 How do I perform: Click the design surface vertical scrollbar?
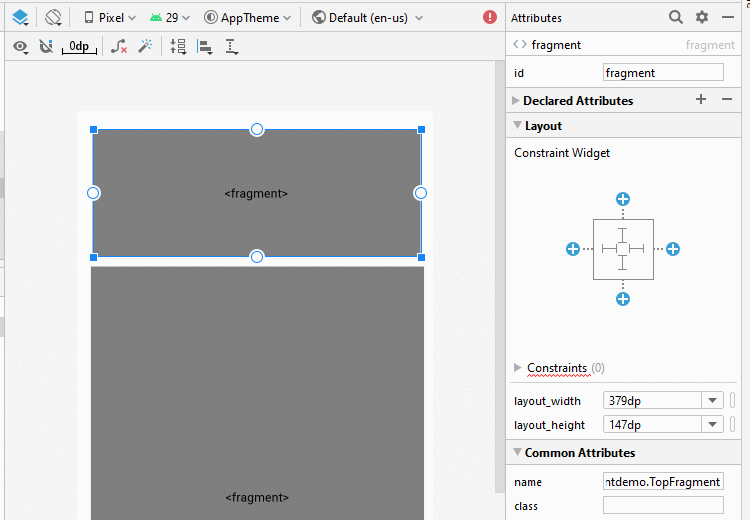point(500,277)
